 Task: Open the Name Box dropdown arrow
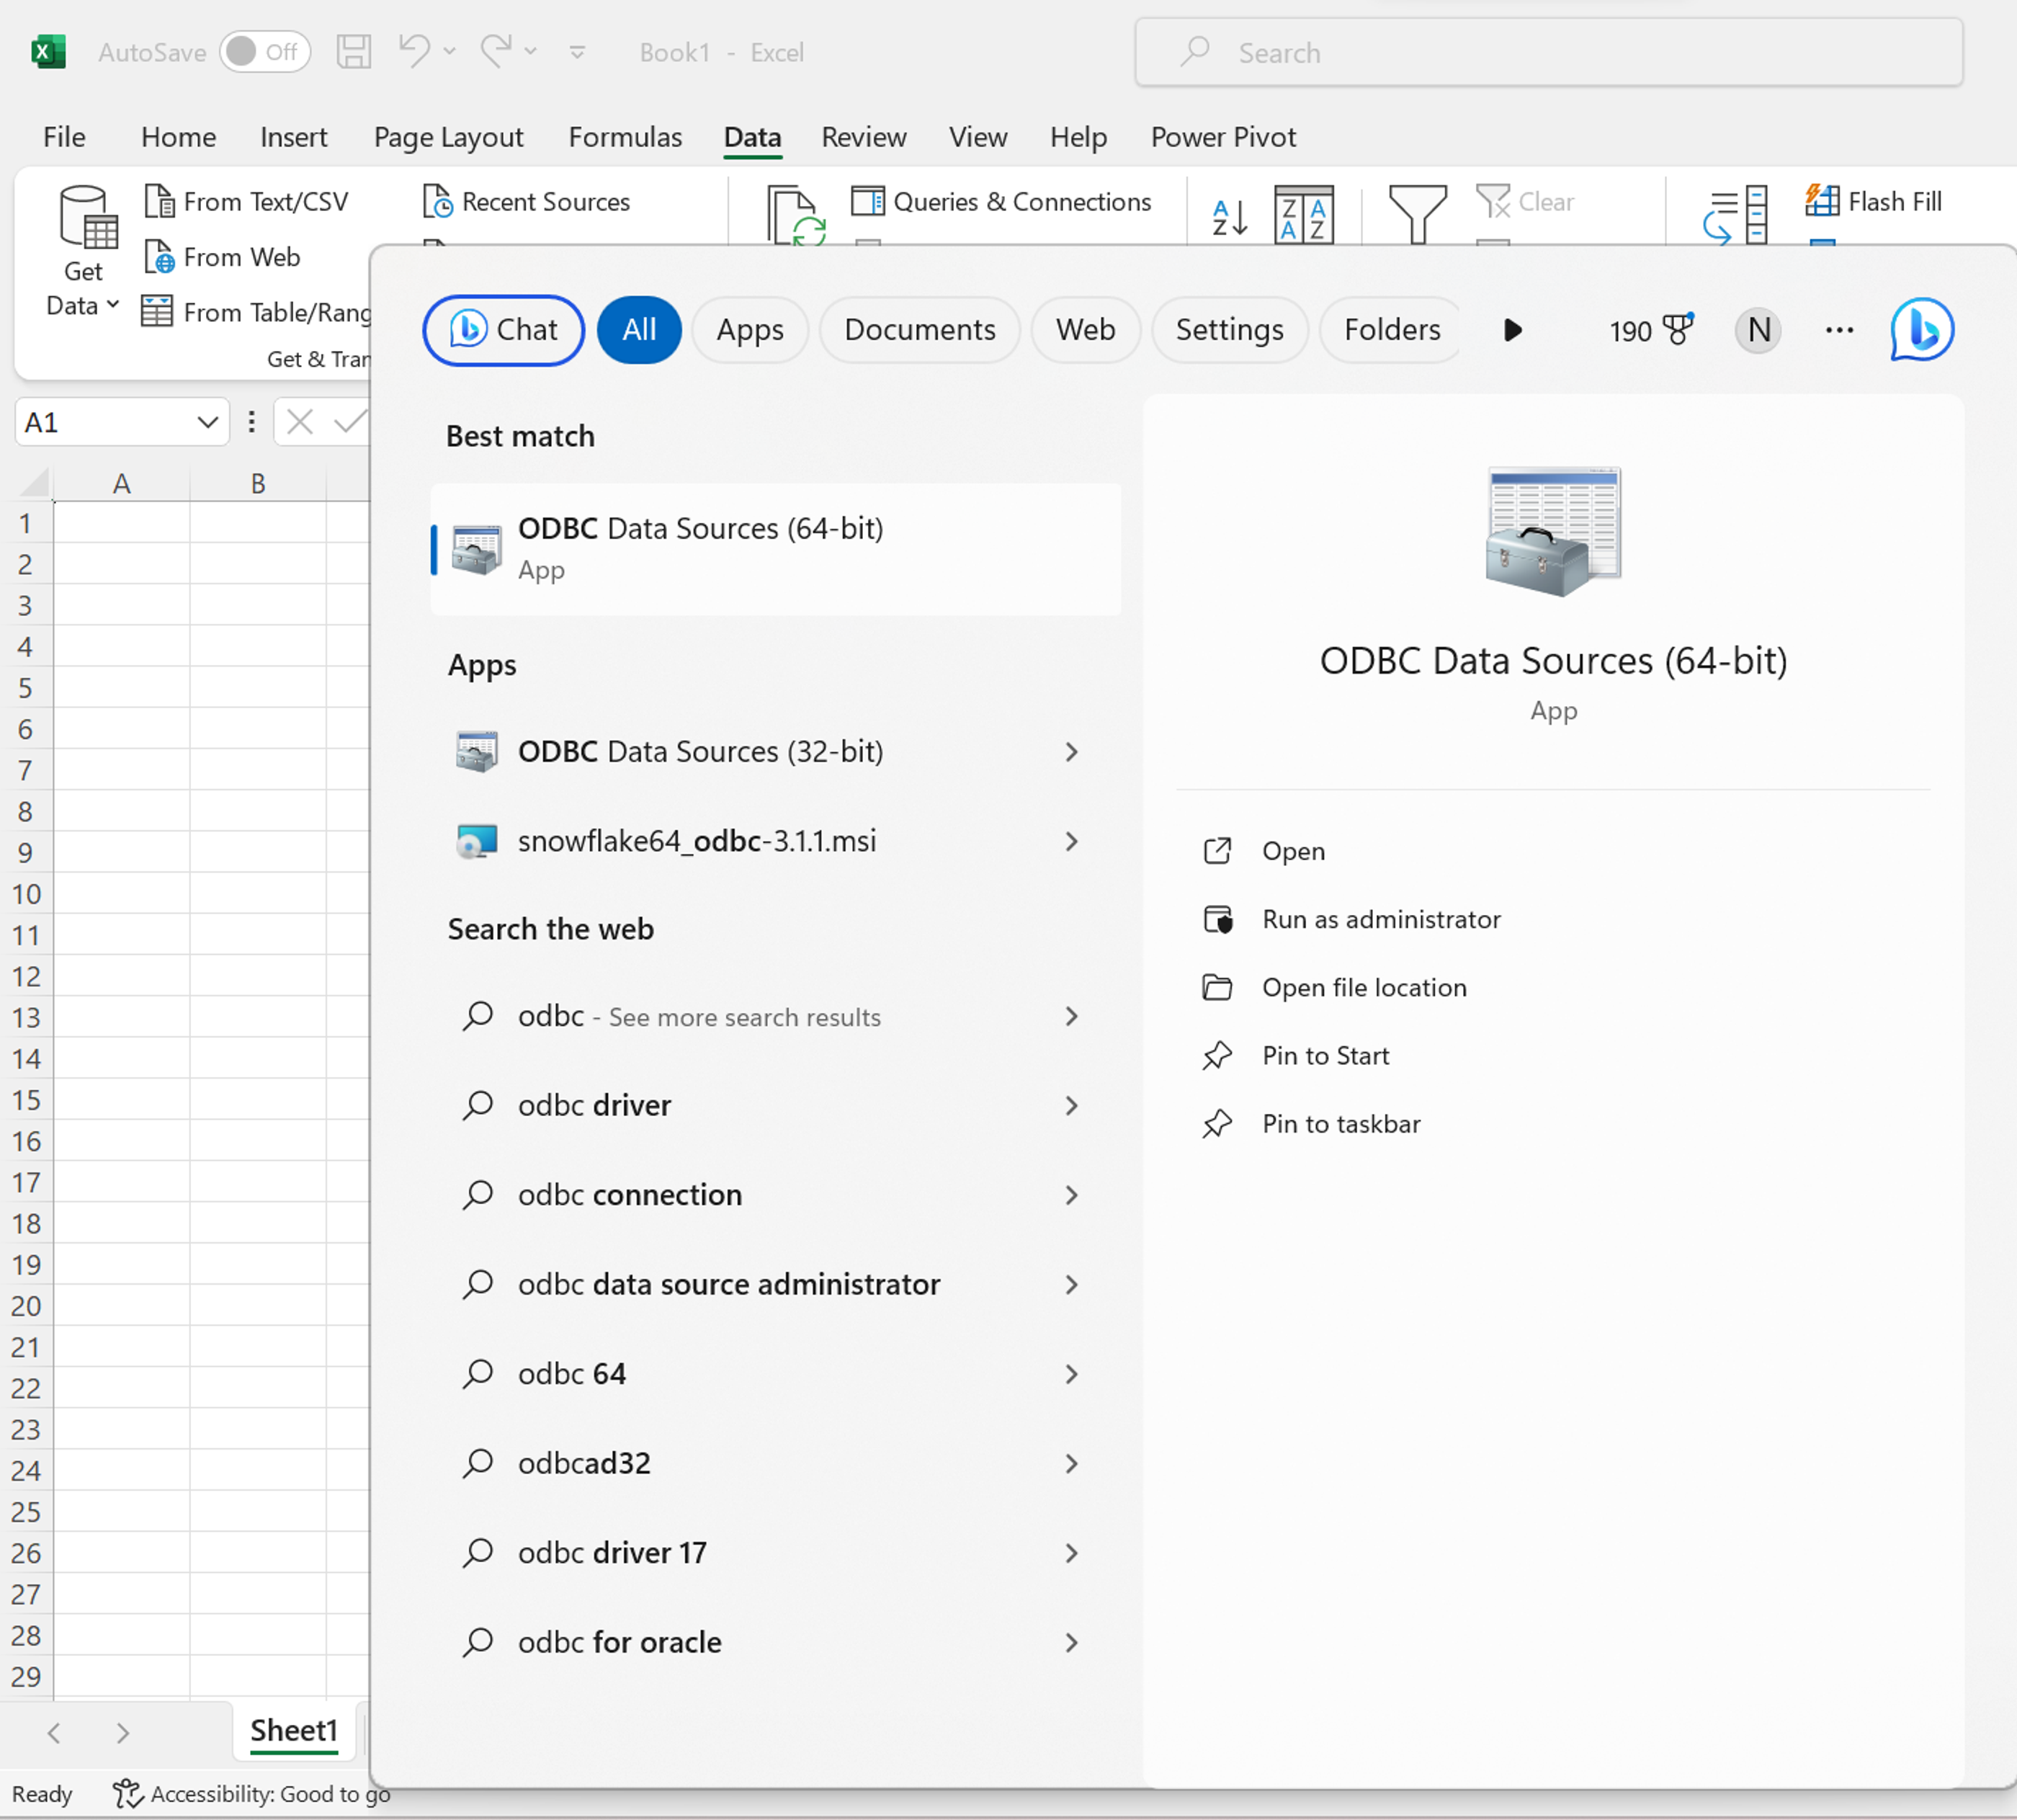tap(208, 422)
